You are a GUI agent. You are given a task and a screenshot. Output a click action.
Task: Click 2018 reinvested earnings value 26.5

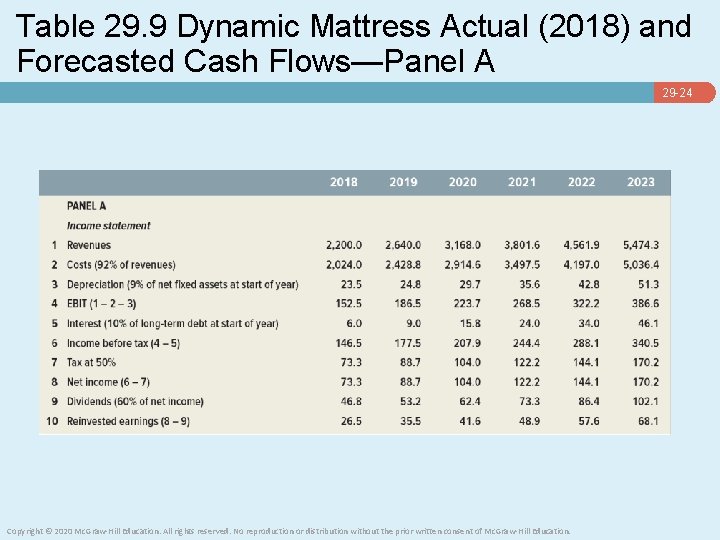351,421
